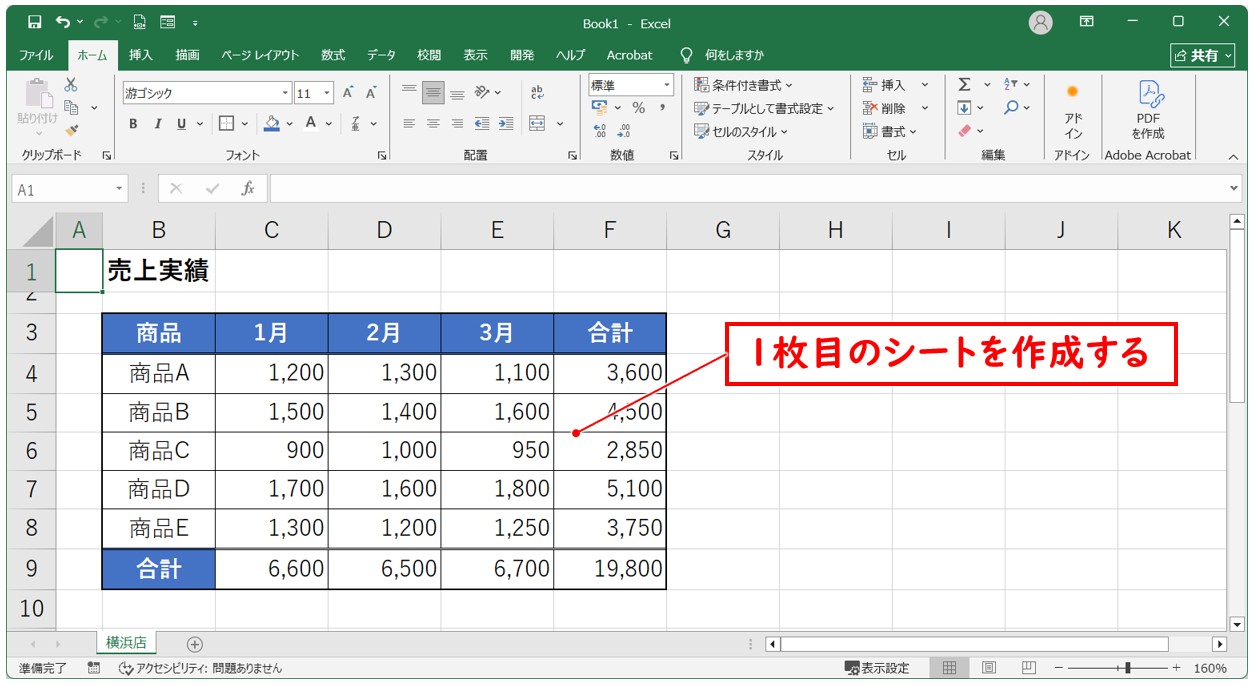Add a new sheet with plus icon
1255x686 pixels.
tap(195, 644)
